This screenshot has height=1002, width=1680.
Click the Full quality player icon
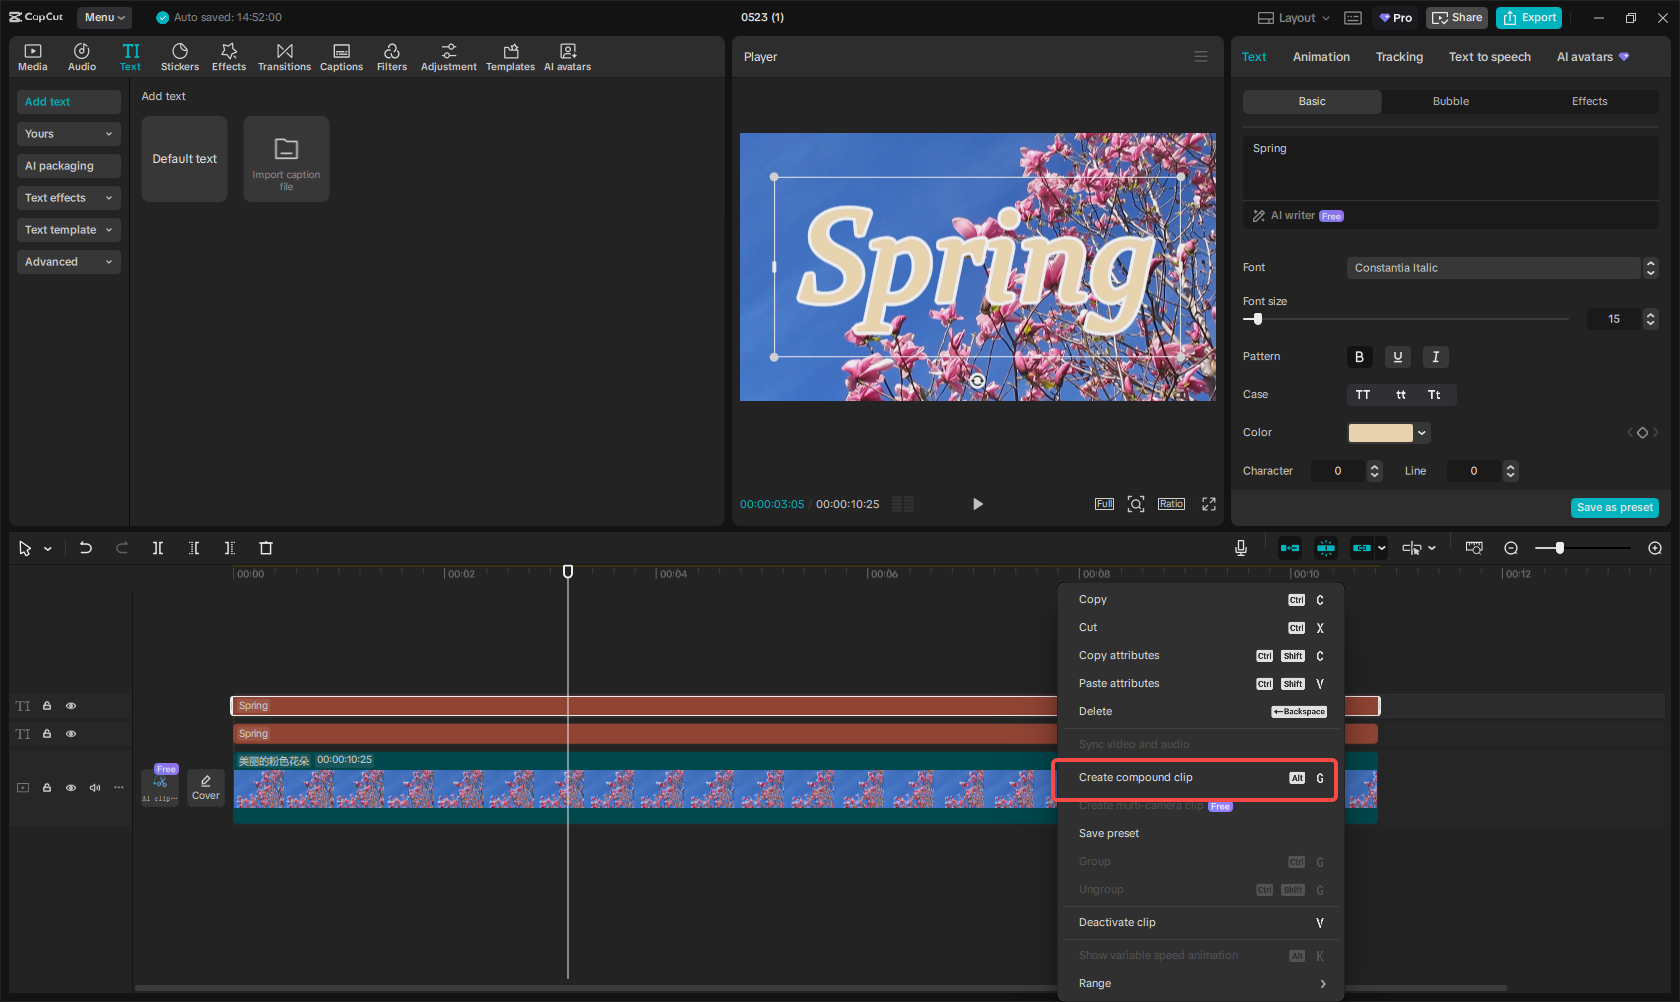(x=1104, y=504)
